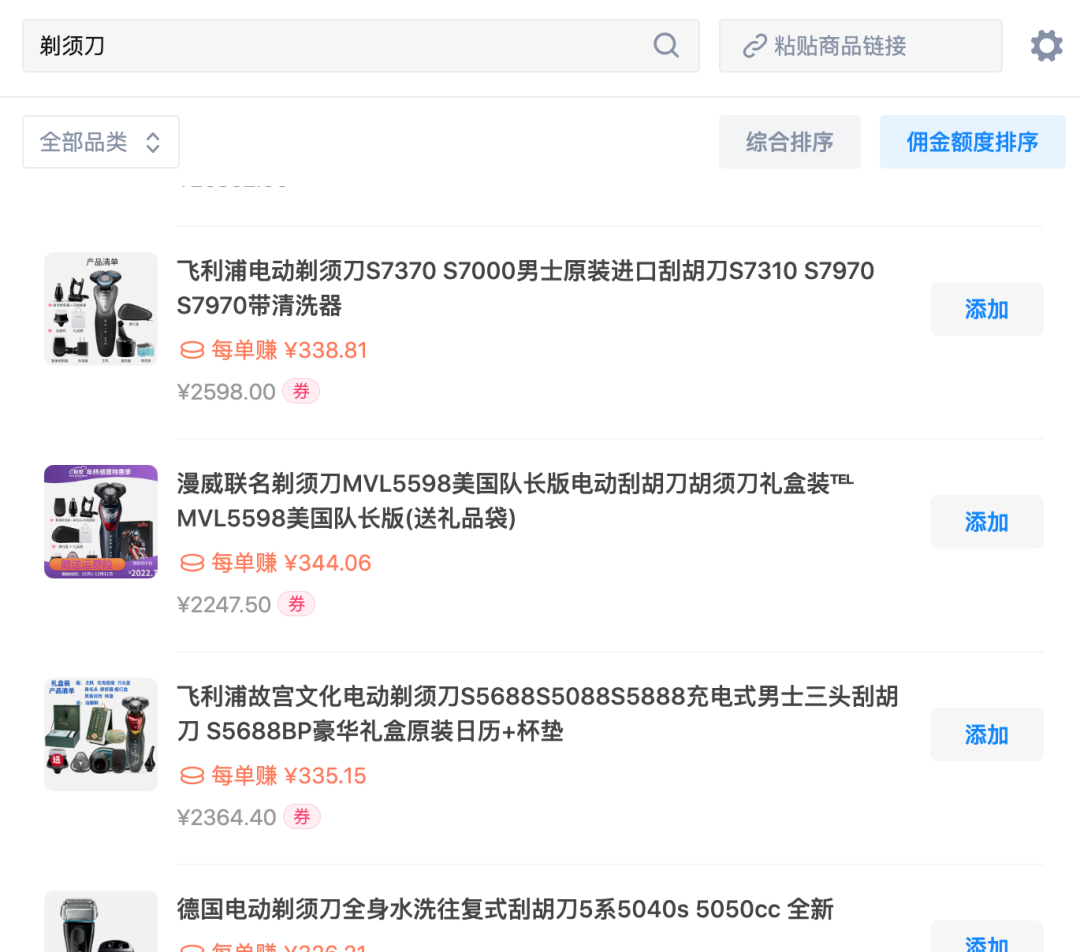
Task: Click earnings text 每单赚 ¥344.06
Action: 291,563
